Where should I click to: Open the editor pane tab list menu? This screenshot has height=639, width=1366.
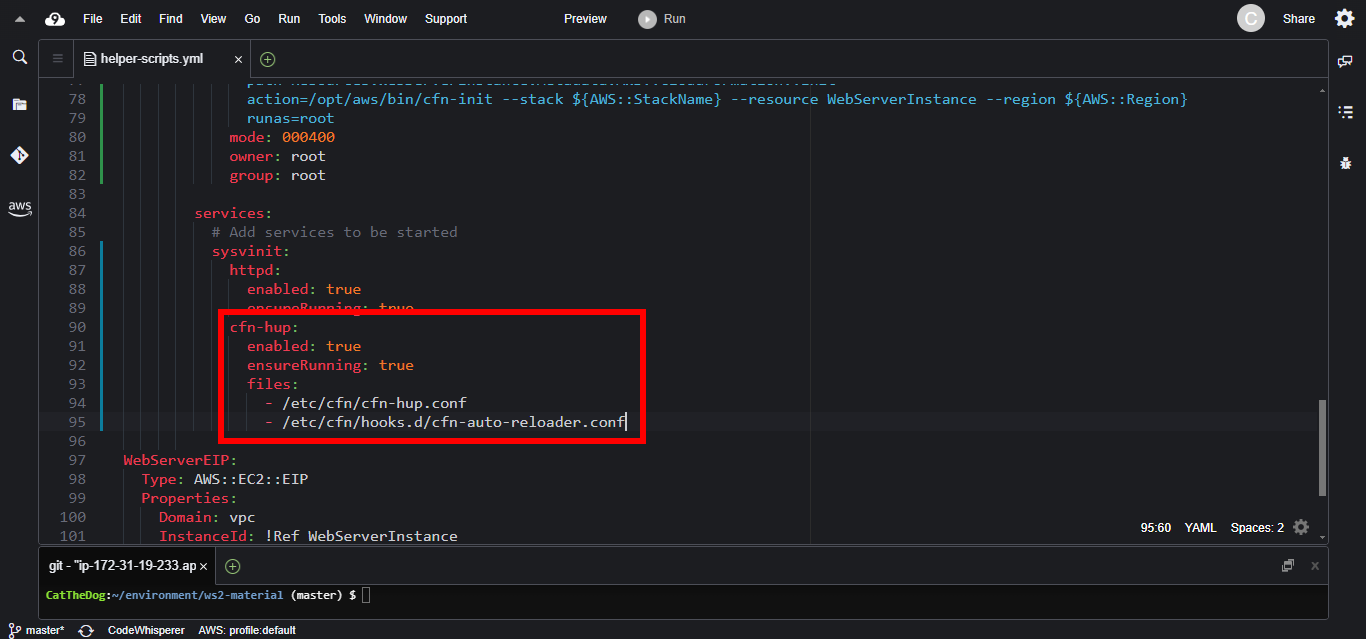[x=57, y=59]
